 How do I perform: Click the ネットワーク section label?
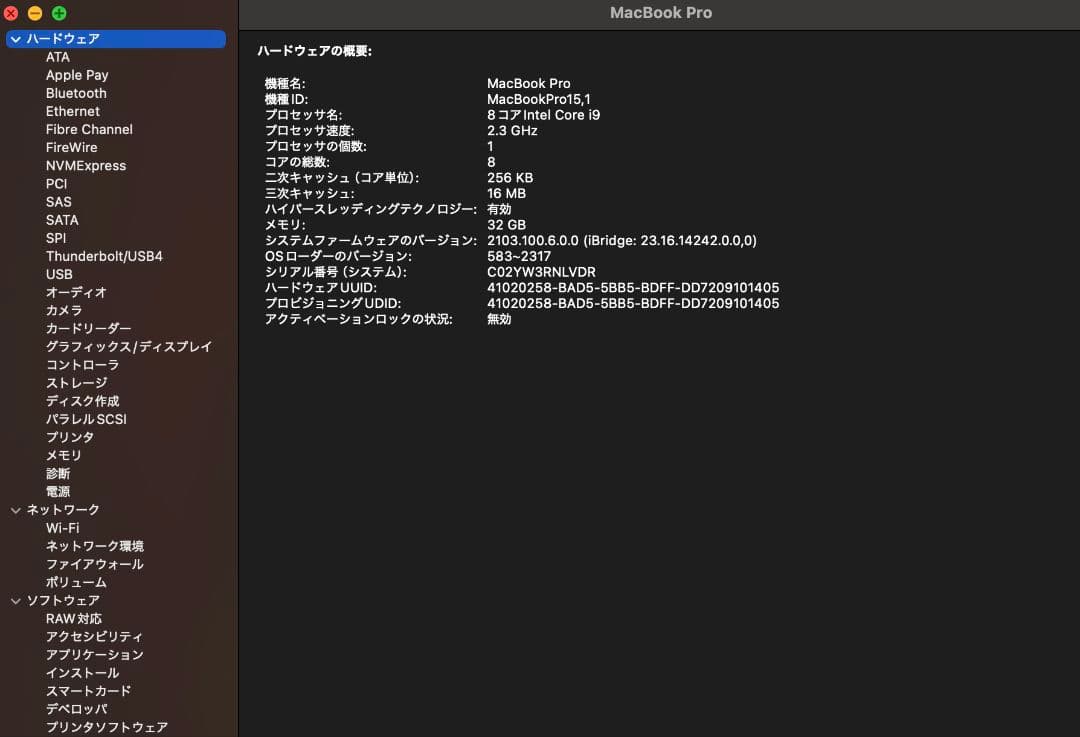tap(63, 510)
